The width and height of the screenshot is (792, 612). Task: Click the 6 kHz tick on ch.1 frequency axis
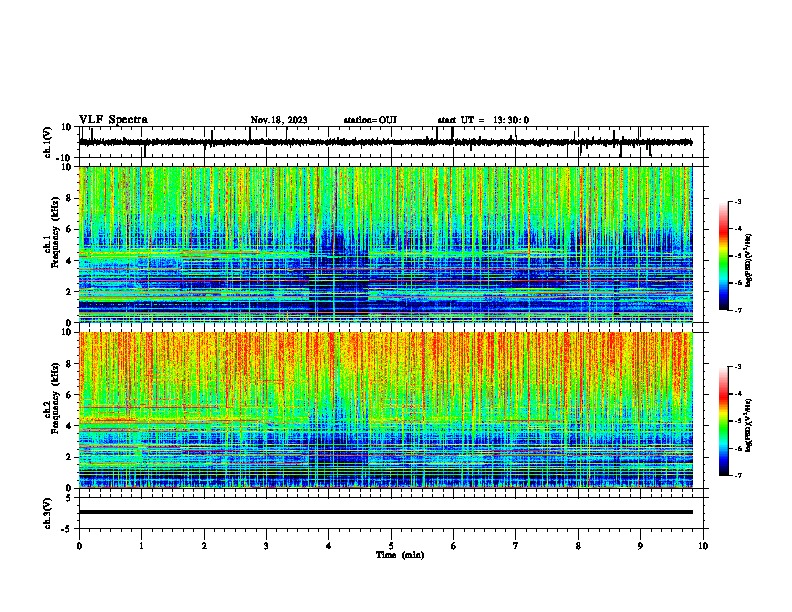pos(69,229)
